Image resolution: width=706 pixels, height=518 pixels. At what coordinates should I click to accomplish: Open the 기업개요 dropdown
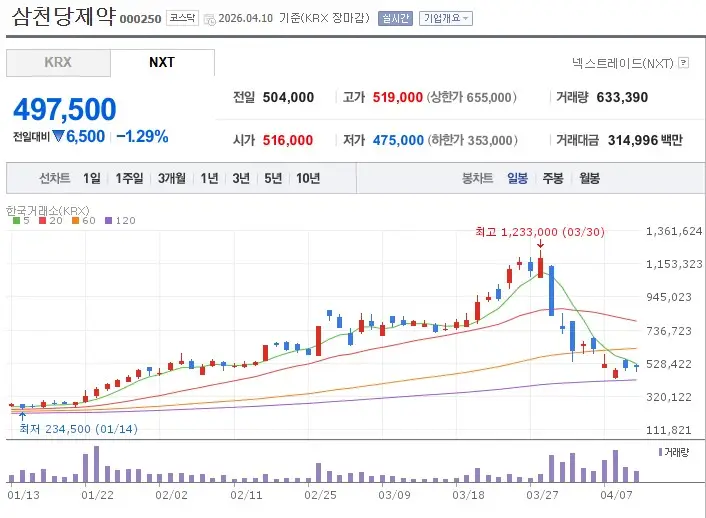446,18
